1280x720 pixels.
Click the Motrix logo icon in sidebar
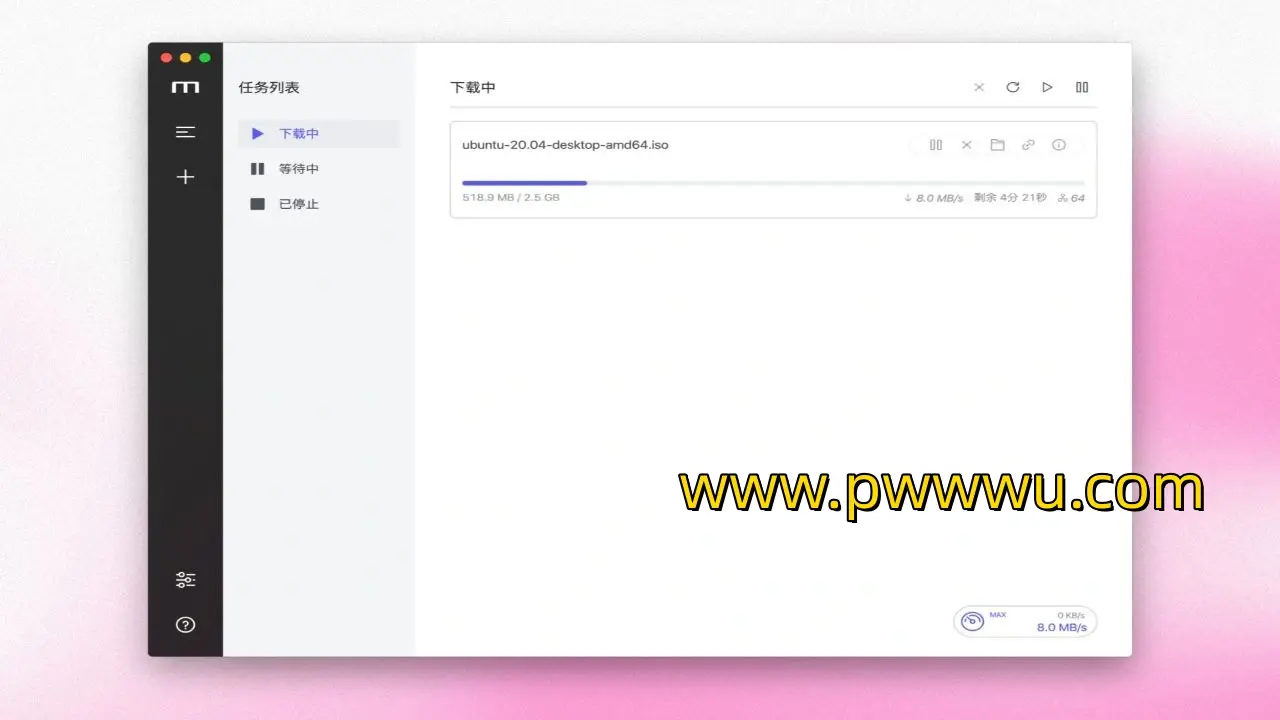pos(185,88)
